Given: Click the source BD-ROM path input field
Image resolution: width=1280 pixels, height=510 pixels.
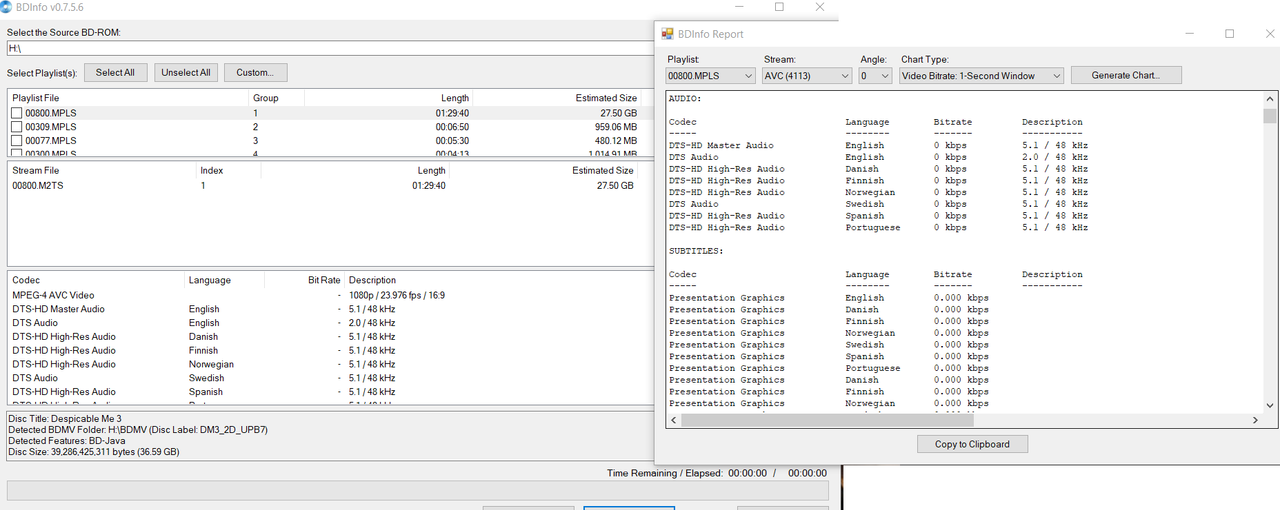Looking at the screenshot, I should pos(330,48).
